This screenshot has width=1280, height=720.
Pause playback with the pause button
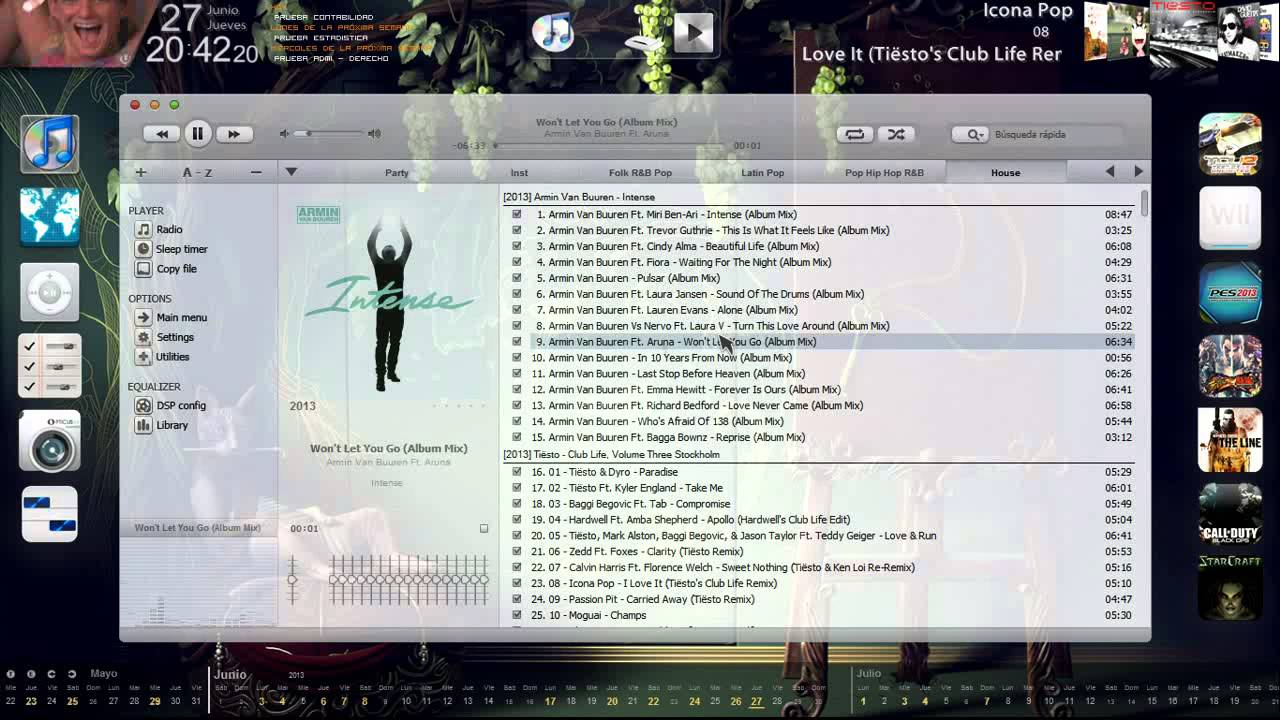click(x=198, y=133)
